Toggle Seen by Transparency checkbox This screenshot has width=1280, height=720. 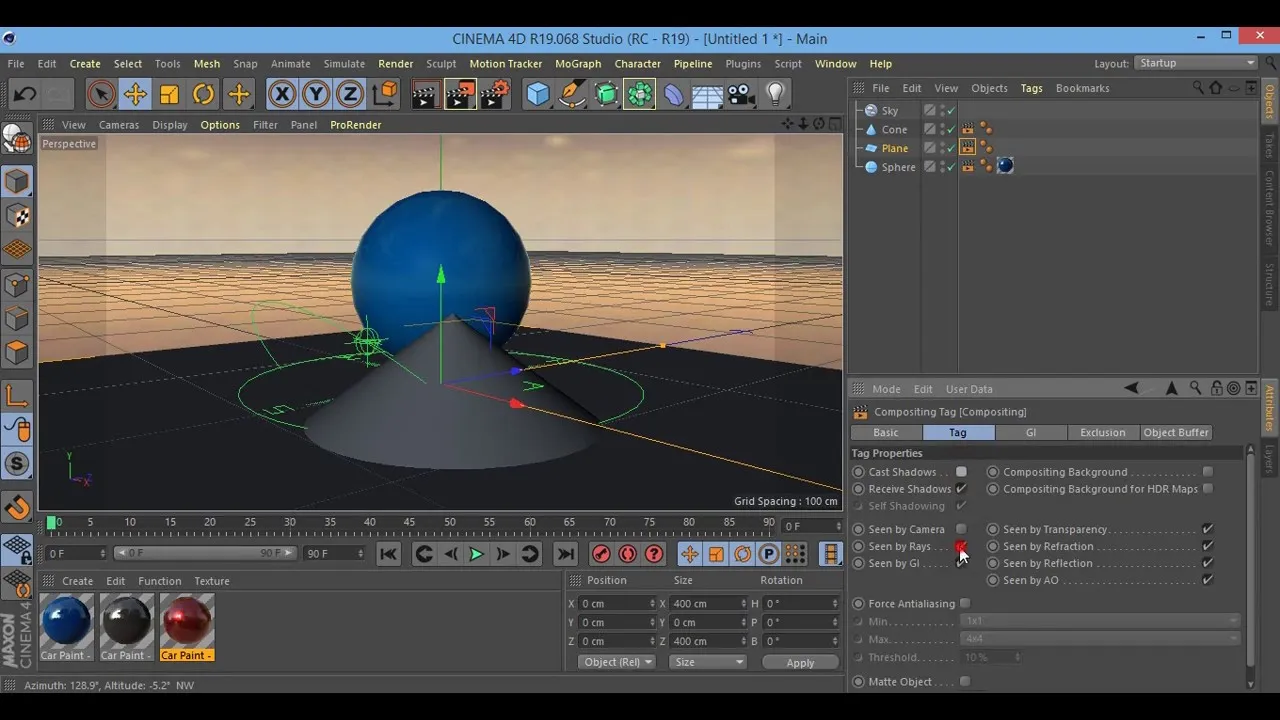(1208, 529)
